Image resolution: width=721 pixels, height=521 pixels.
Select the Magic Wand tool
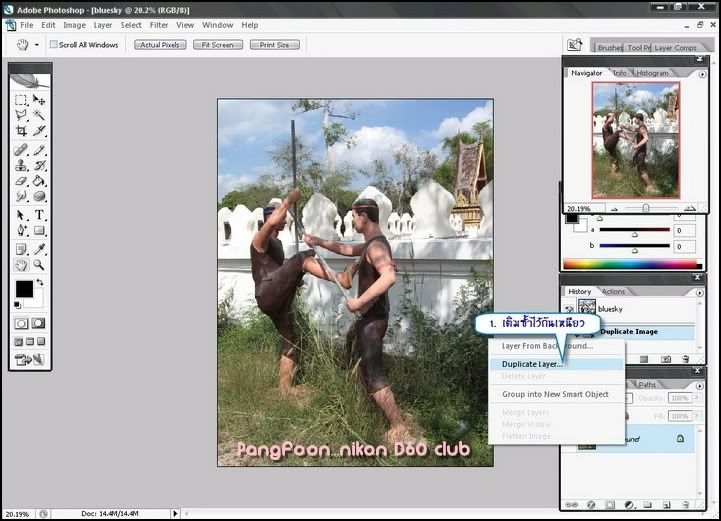tap(39, 115)
